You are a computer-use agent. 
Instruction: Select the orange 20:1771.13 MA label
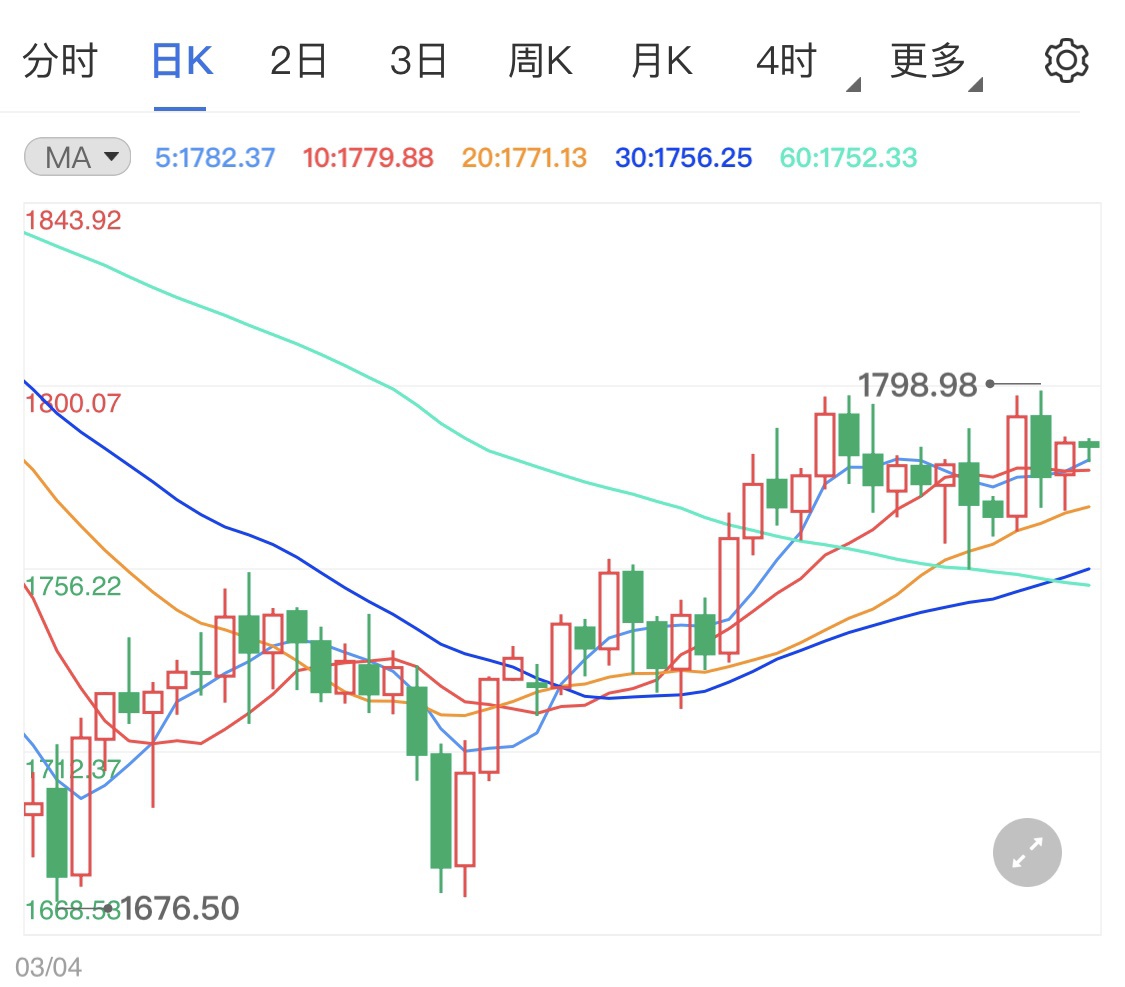pos(524,158)
